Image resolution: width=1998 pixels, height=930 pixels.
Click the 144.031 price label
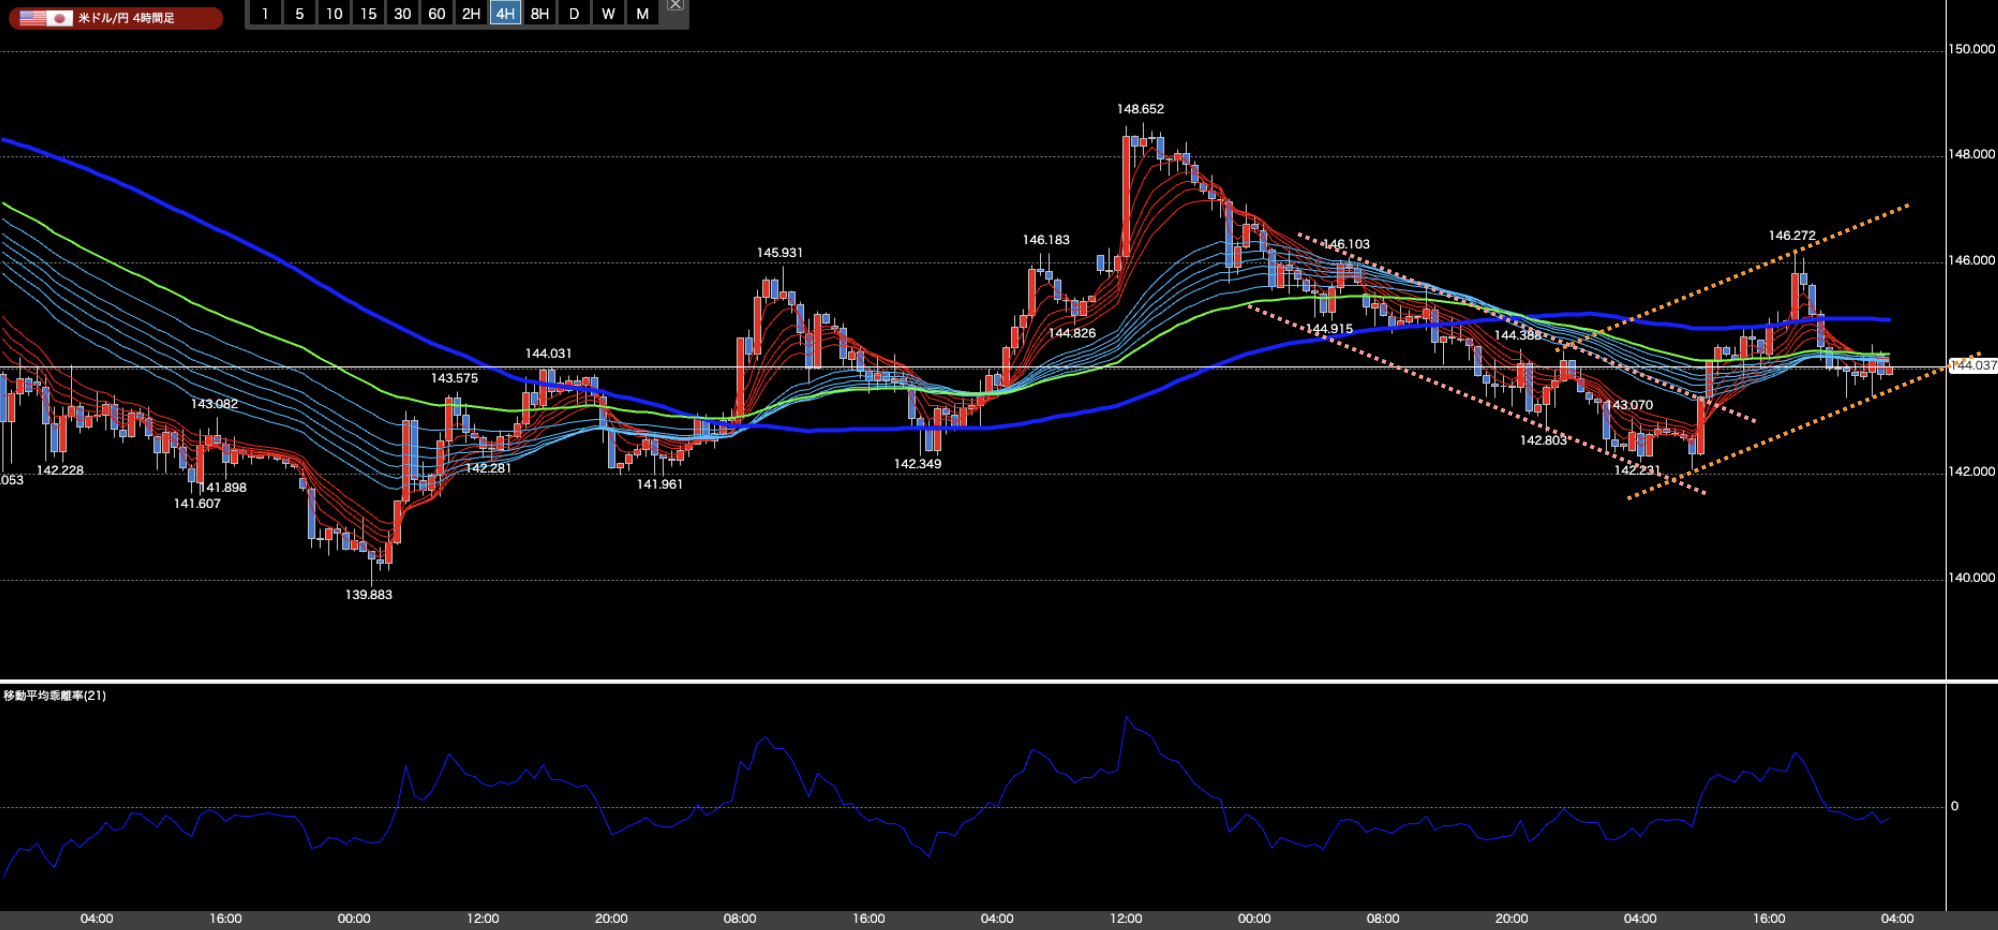[x=549, y=354]
